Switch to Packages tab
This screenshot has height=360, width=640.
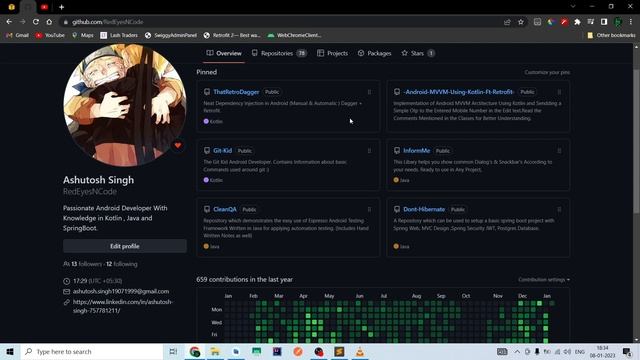(x=374, y=53)
